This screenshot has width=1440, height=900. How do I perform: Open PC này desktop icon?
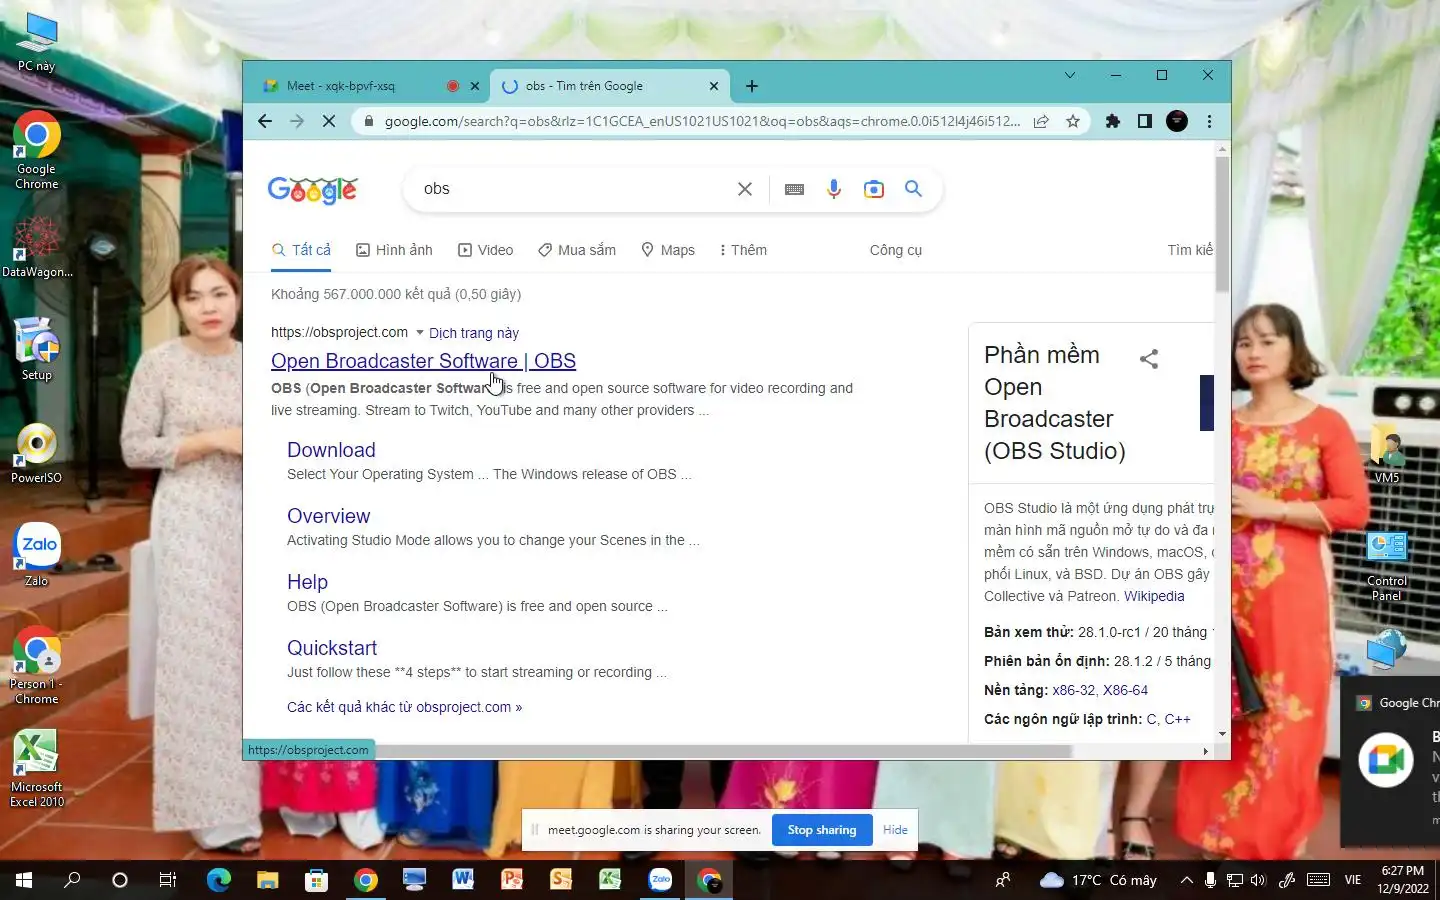pos(37,43)
